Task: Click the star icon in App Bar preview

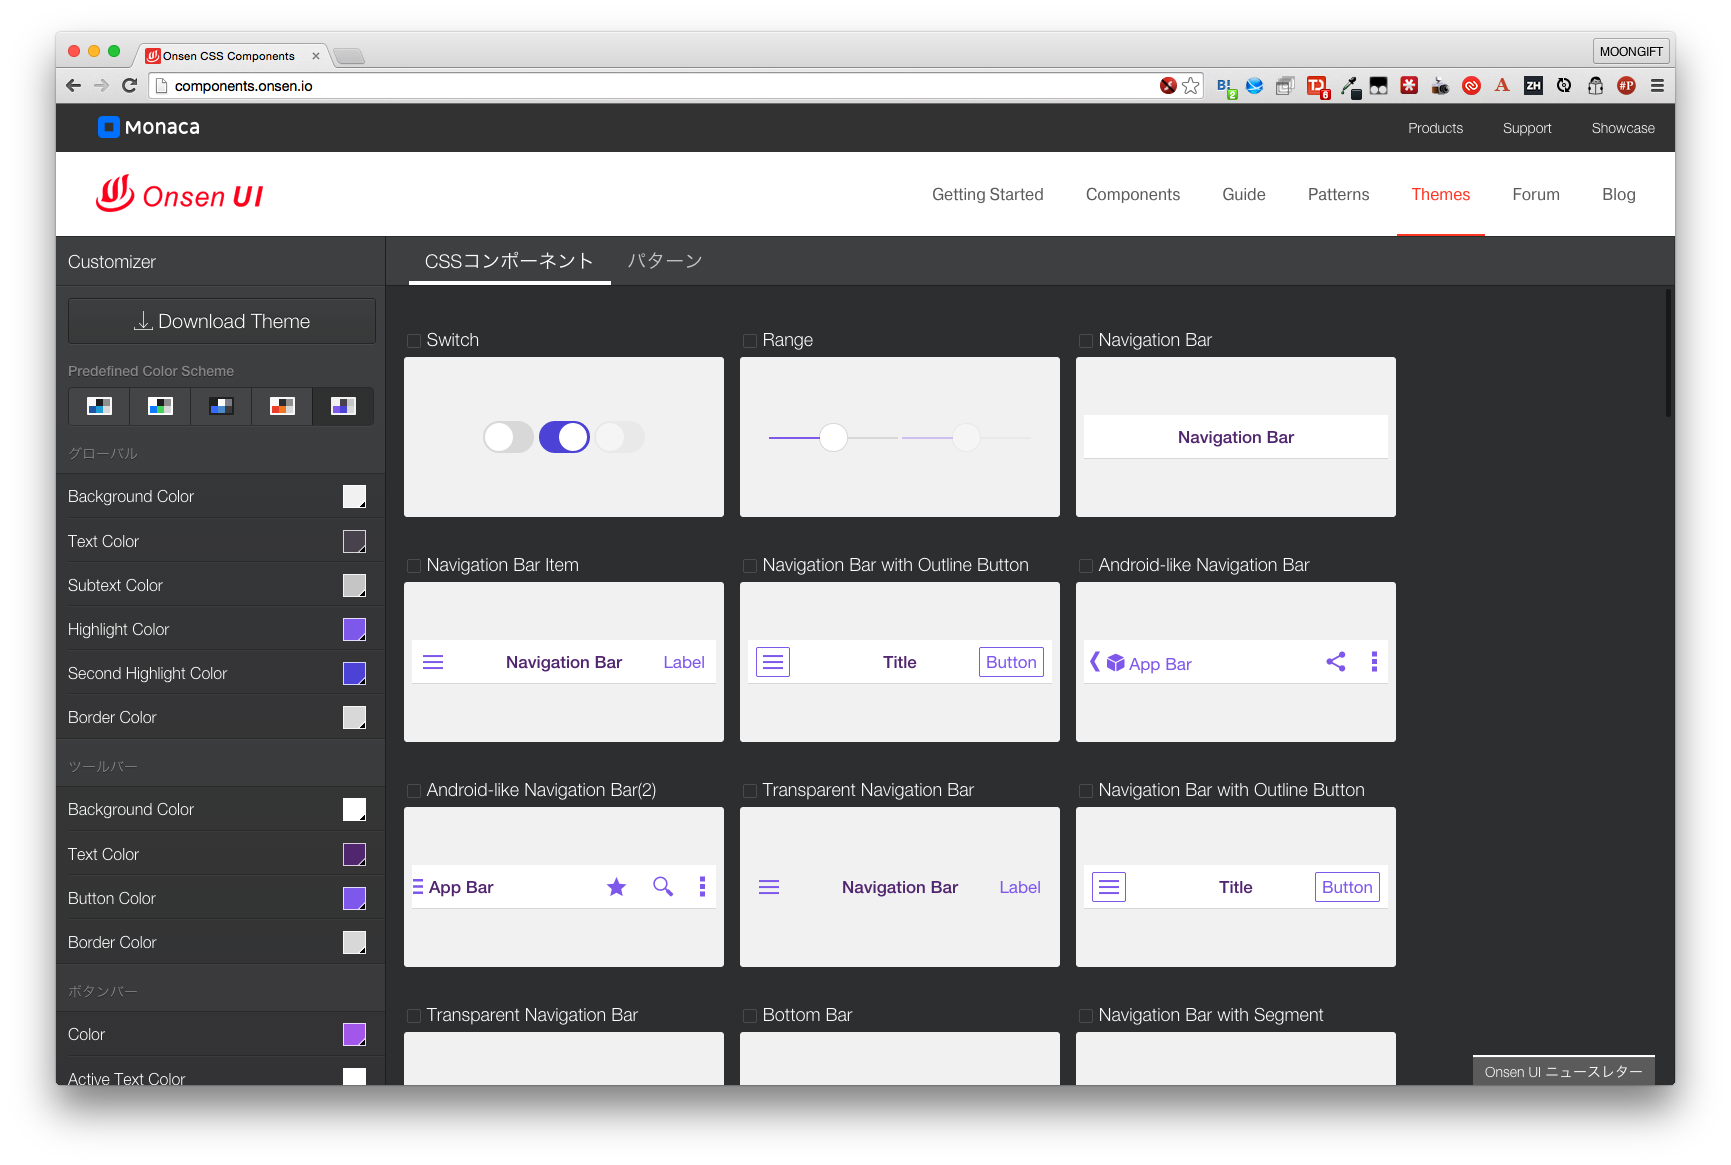Action: point(616,887)
